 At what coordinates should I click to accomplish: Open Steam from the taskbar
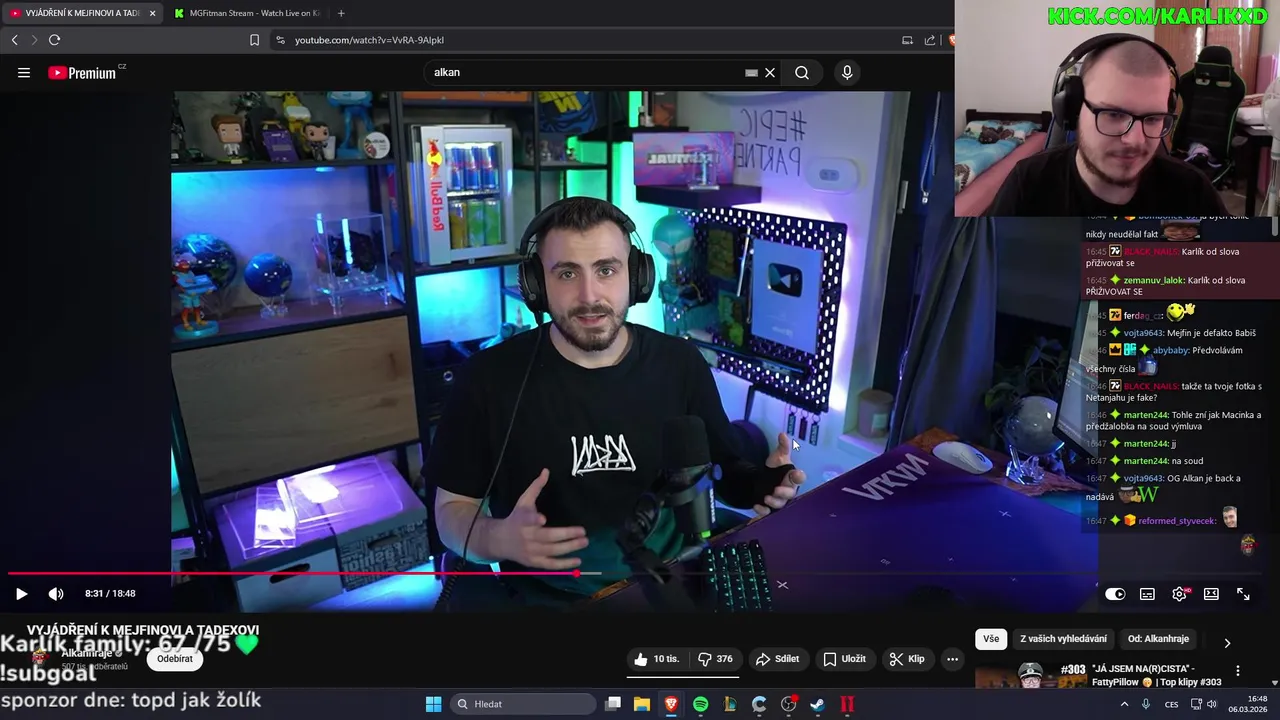pyautogui.click(x=817, y=704)
